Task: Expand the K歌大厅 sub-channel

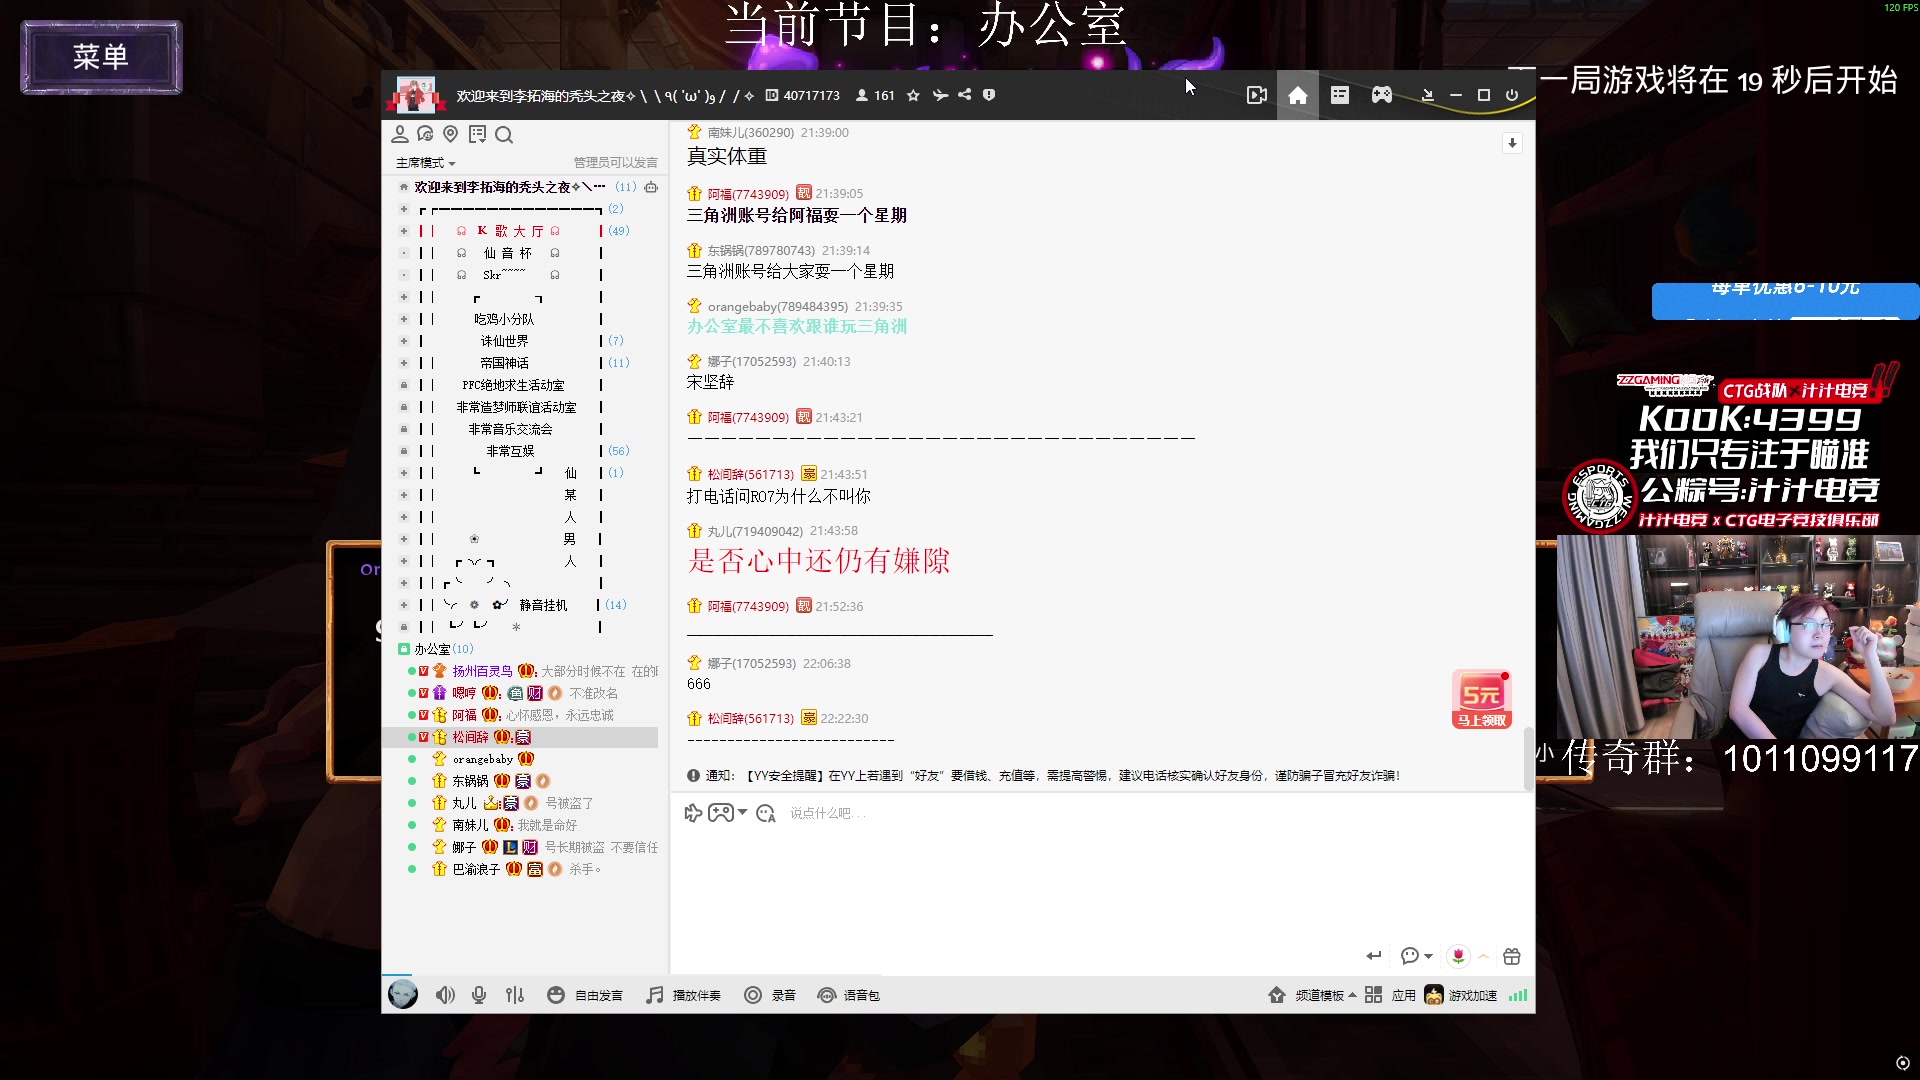Action: tap(404, 231)
